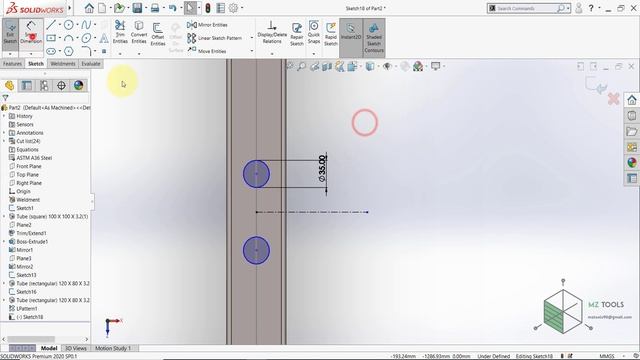The image size is (640, 360).
Task: Click the Convert Entities tool
Action: click(x=139, y=32)
